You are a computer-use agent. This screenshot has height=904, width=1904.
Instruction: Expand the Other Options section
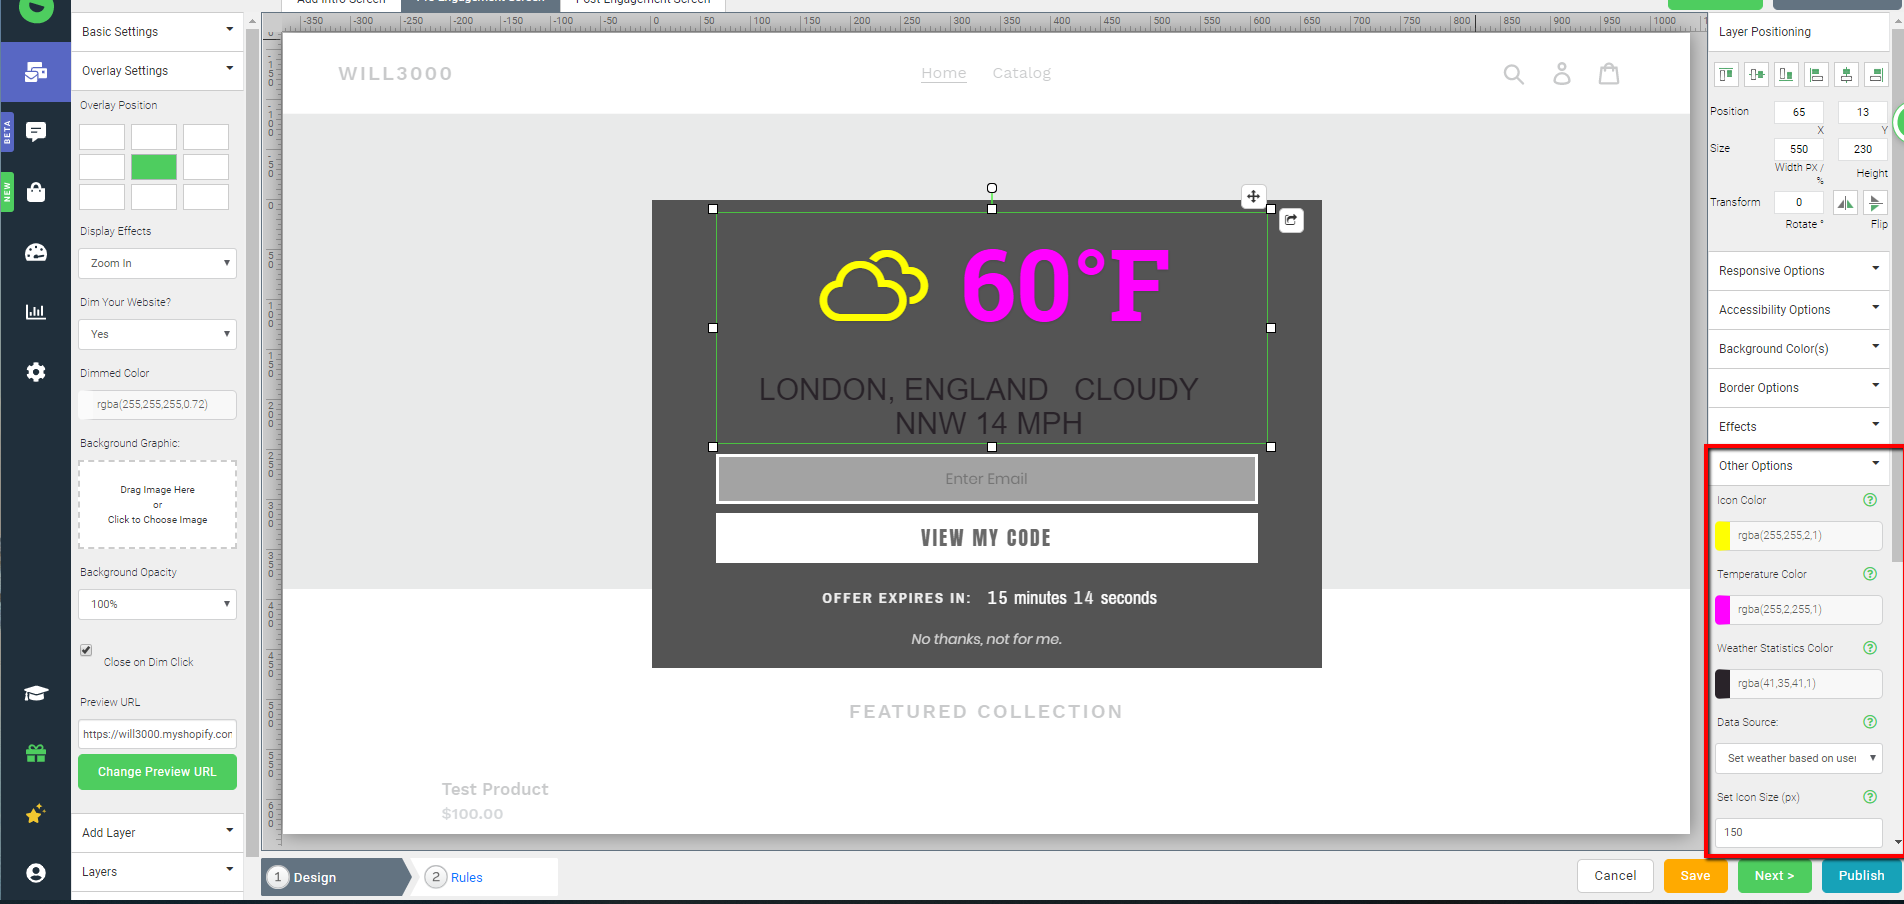(x=1797, y=465)
